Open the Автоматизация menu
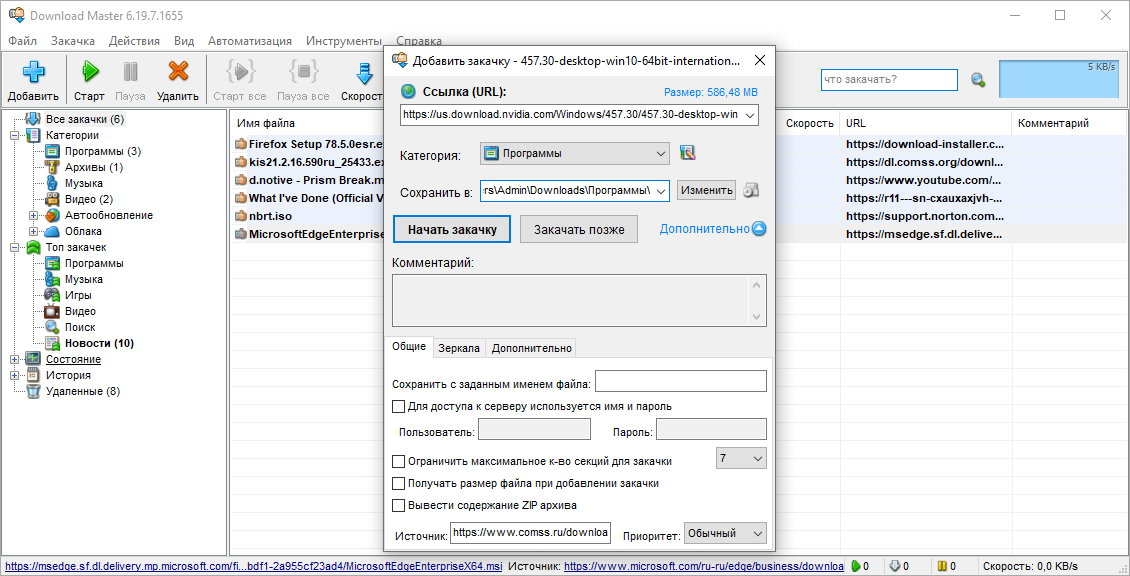The height and width of the screenshot is (576, 1130). [x=249, y=41]
